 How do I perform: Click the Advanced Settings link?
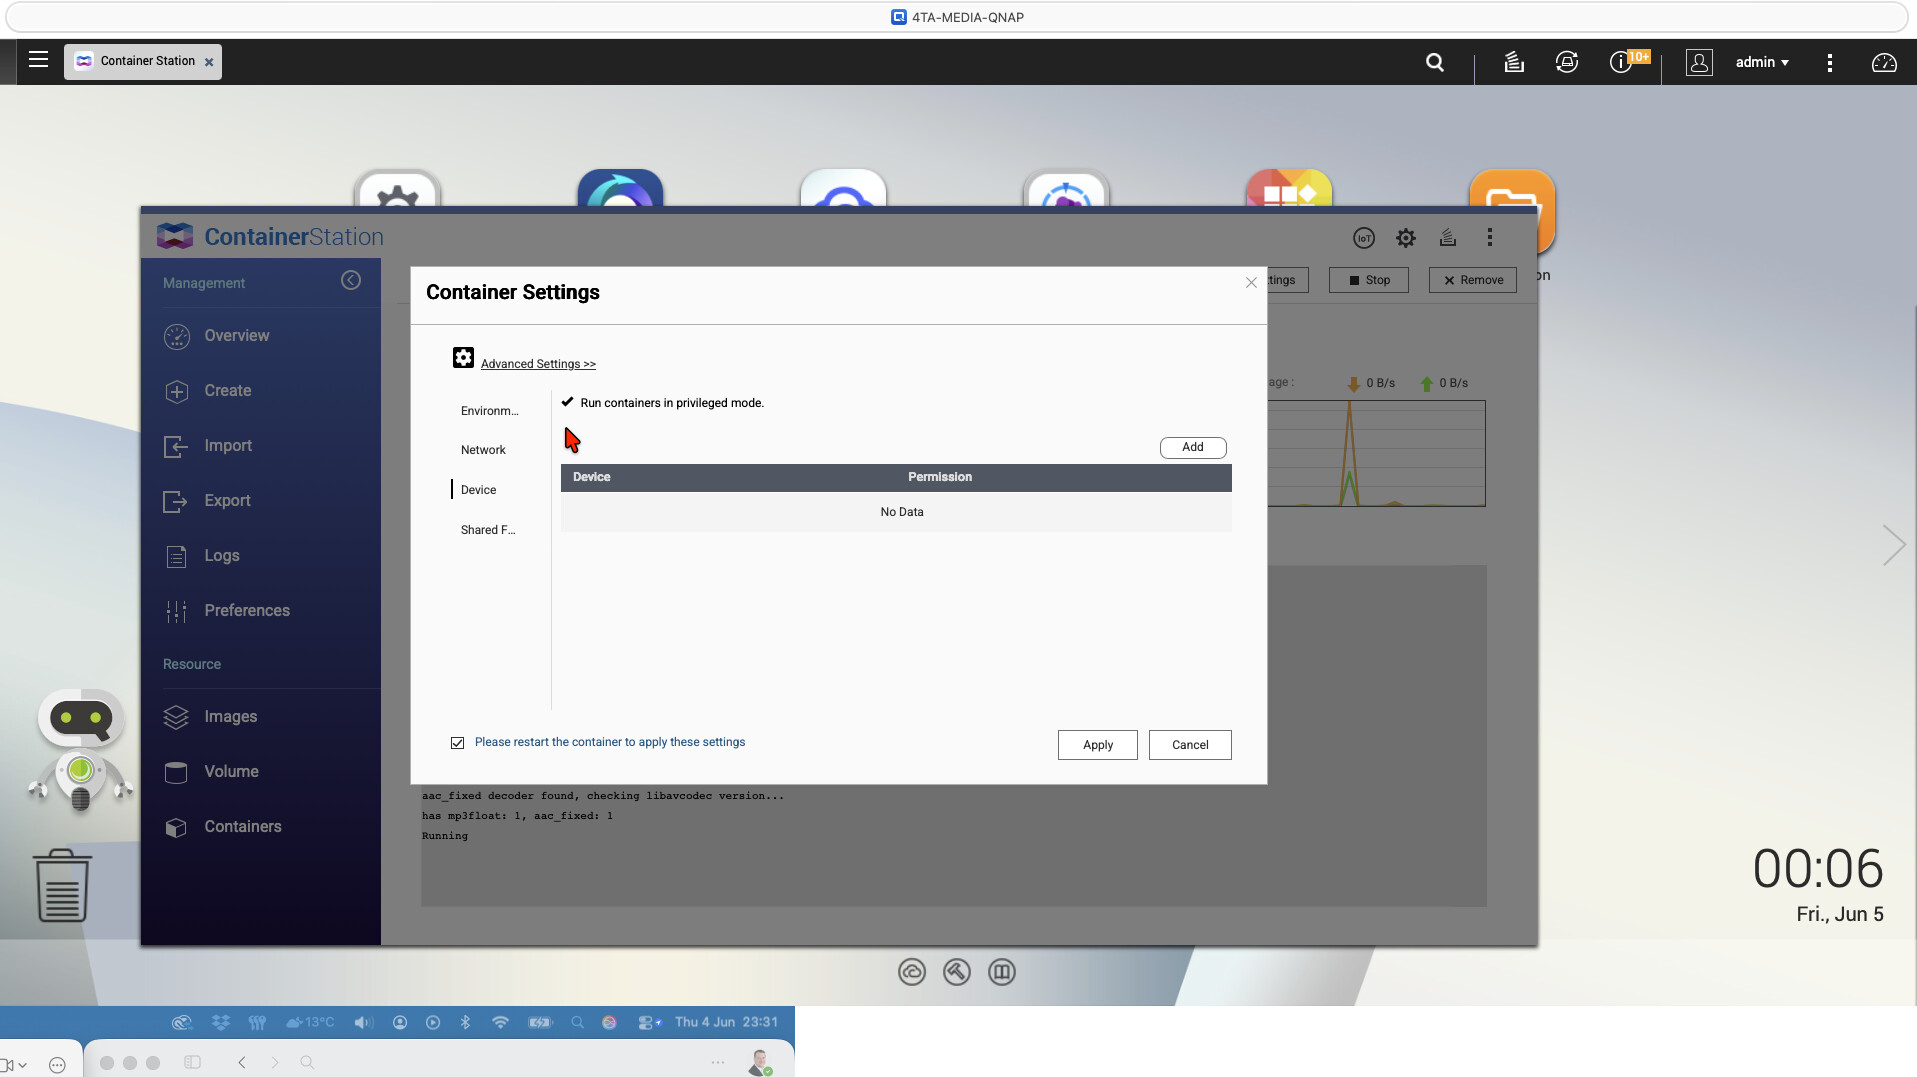point(538,364)
